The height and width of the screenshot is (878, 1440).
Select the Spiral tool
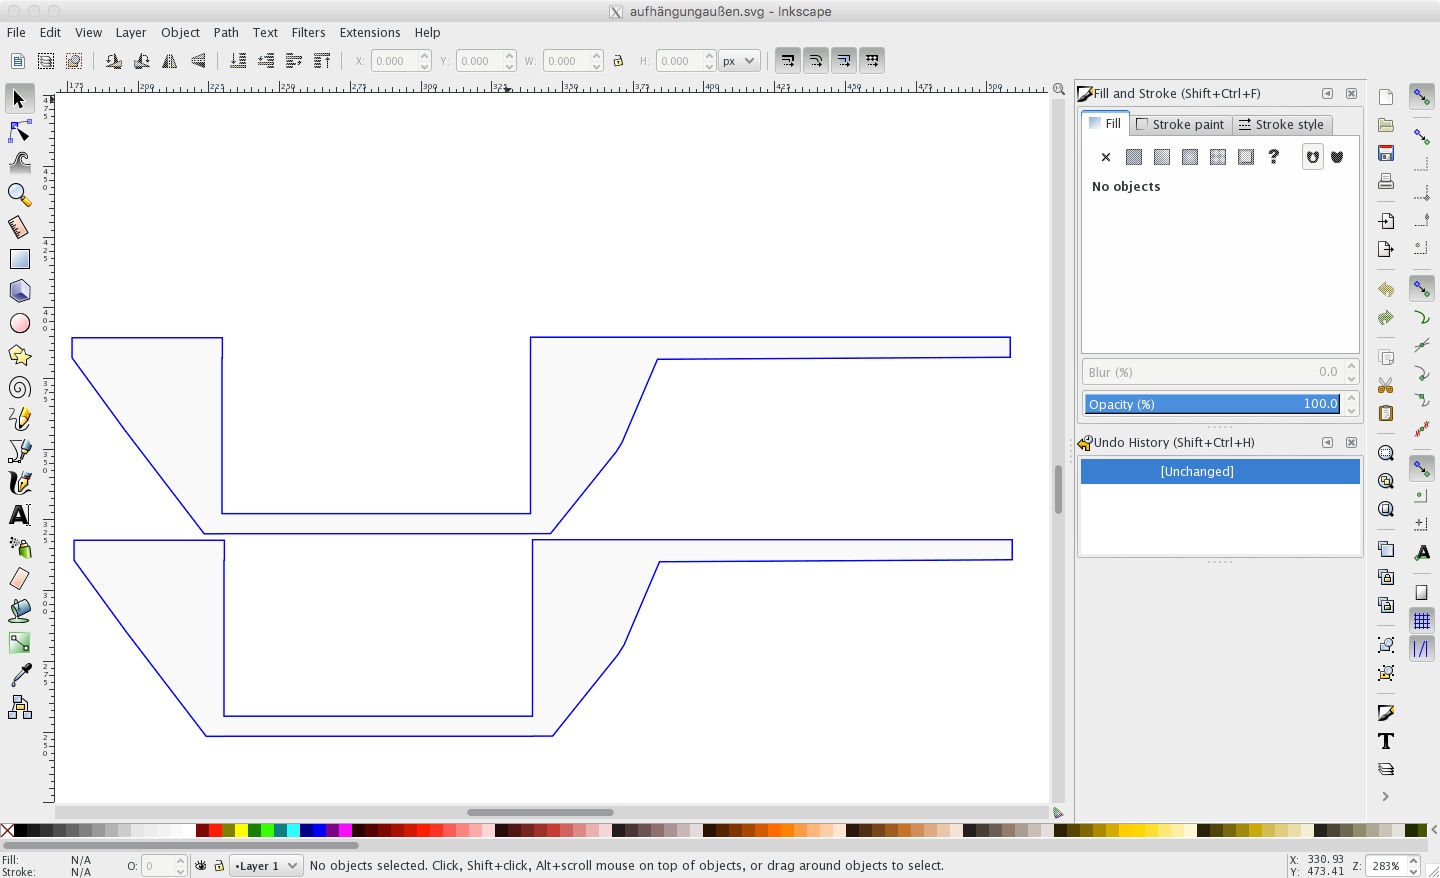tap(19, 387)
